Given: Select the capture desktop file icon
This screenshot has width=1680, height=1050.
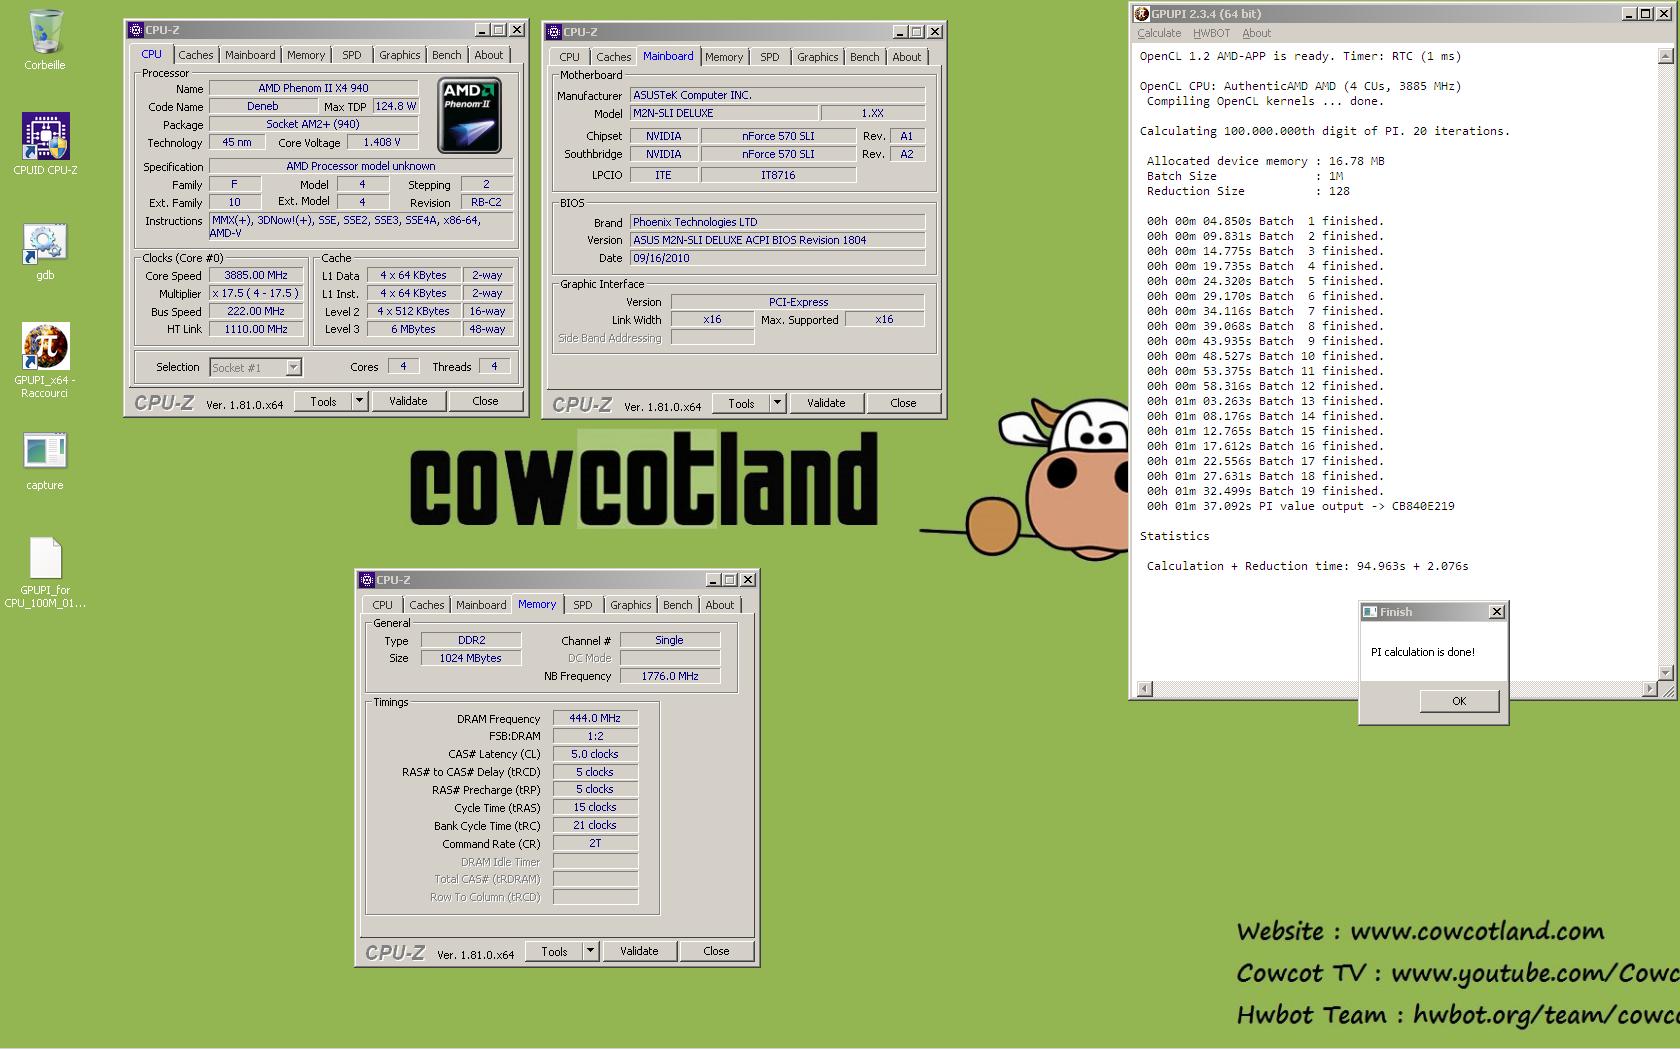Looking at the screenshot, I should [x=45, y=452].
